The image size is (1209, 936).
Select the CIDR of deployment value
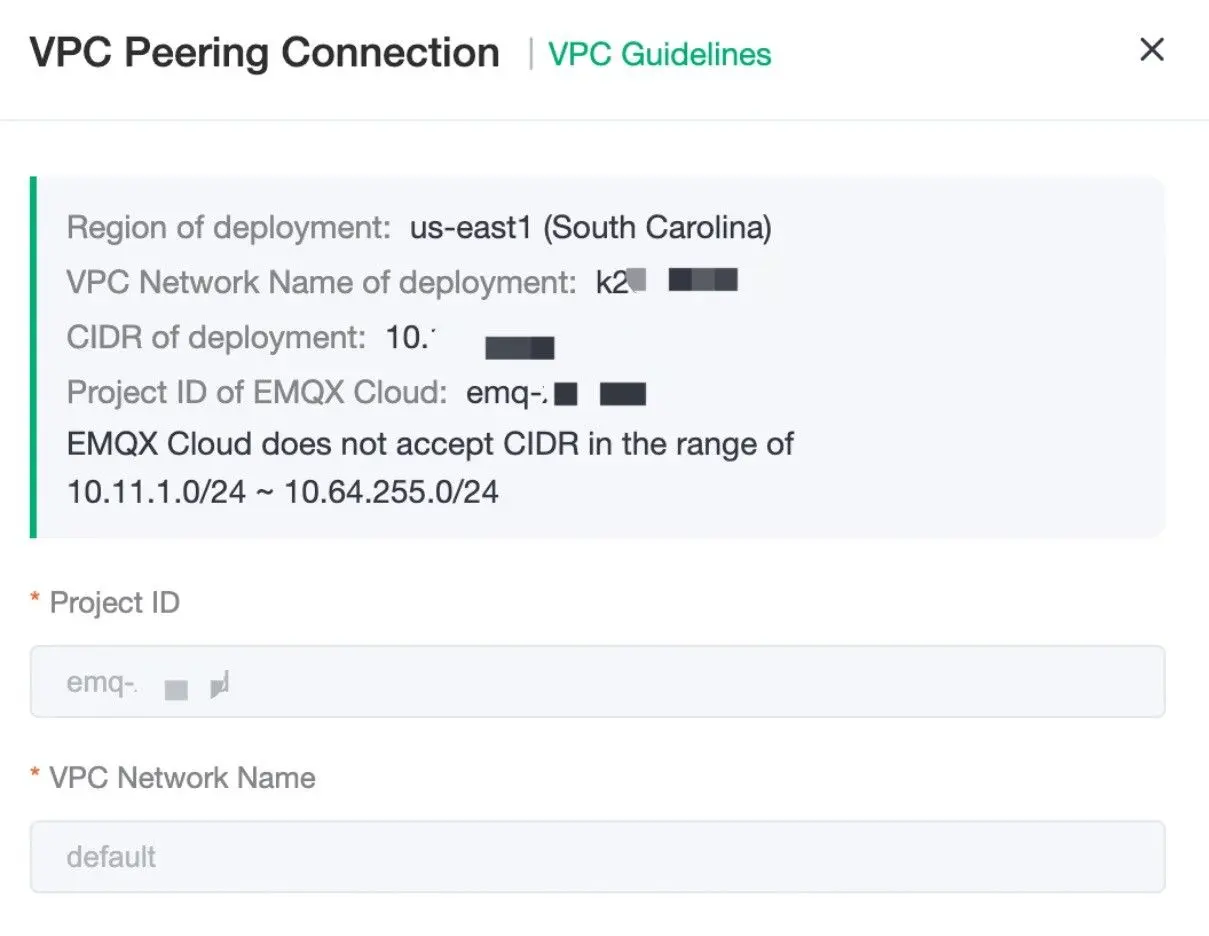tap(470, 340)
